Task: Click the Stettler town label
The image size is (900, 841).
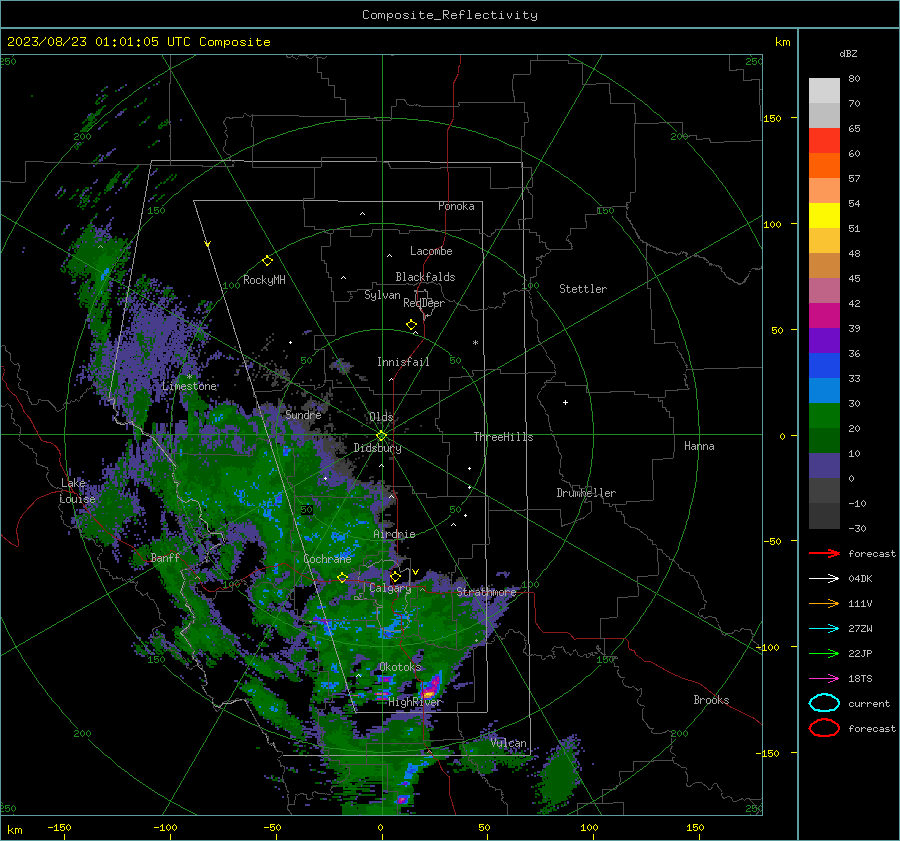Action: (x=583, y=289)
